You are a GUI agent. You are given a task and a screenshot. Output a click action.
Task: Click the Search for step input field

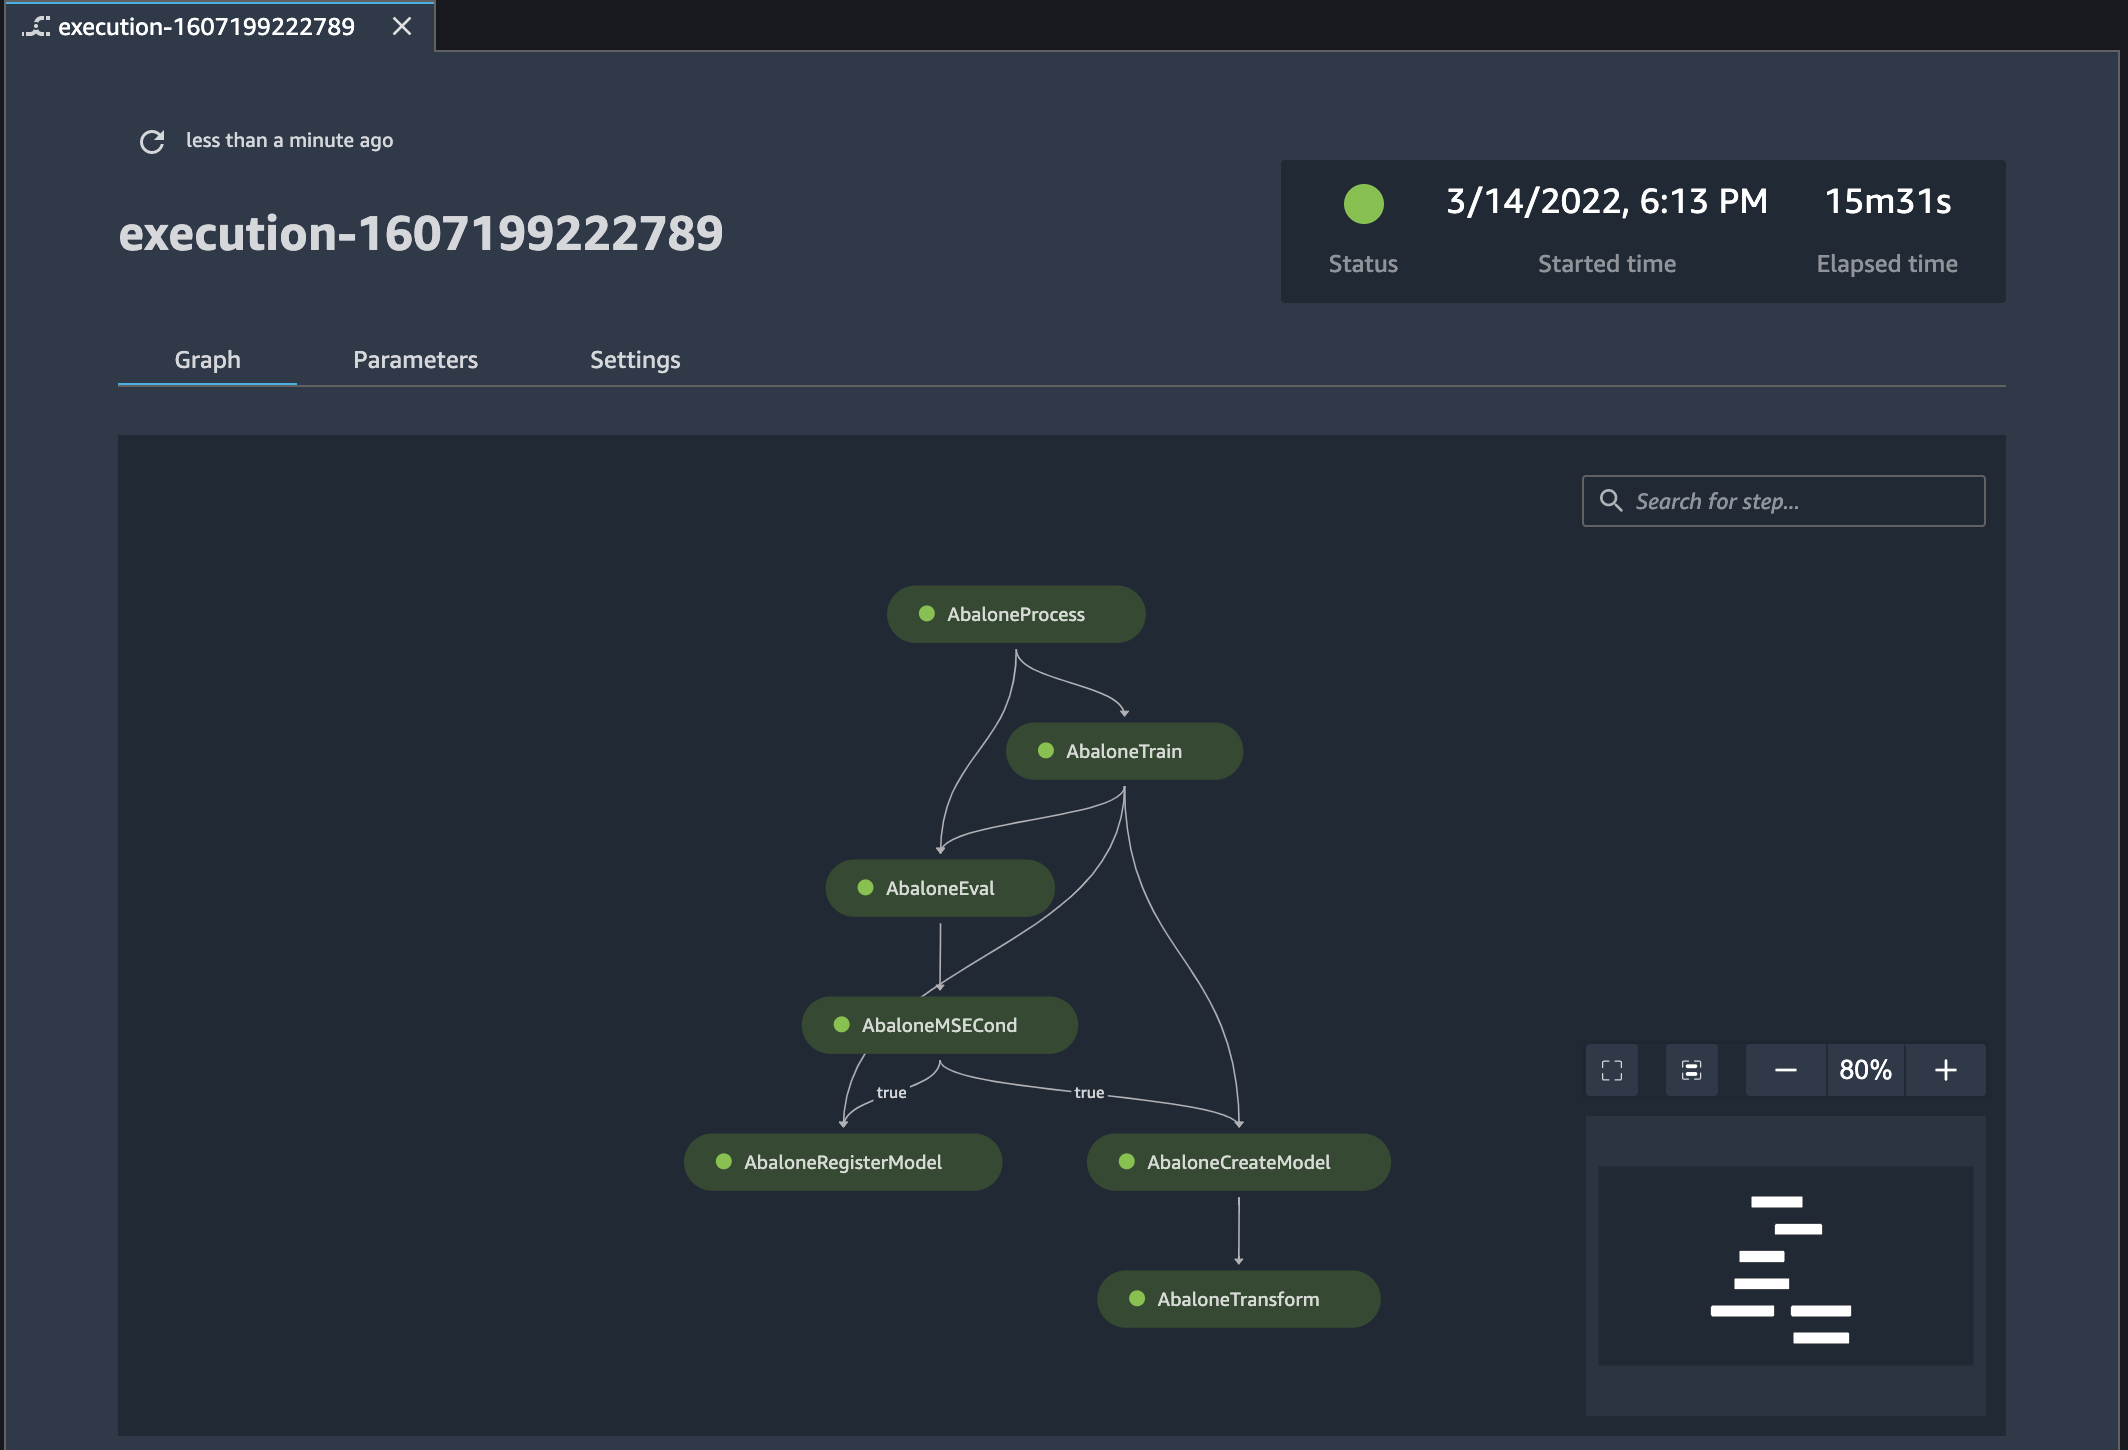click(x=1784, y=499)
